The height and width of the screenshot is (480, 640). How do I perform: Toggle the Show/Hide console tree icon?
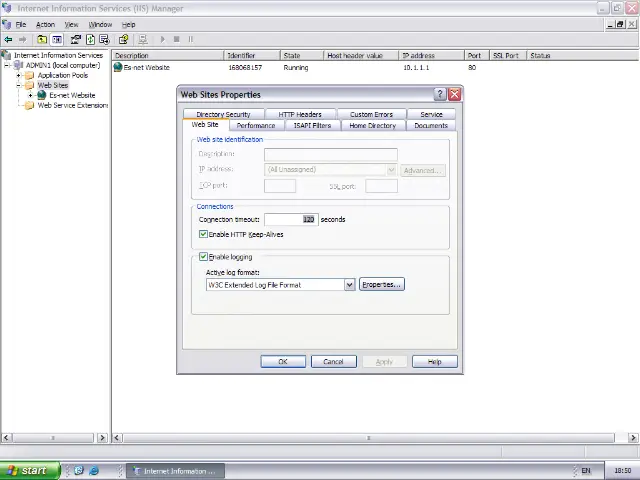57,40
